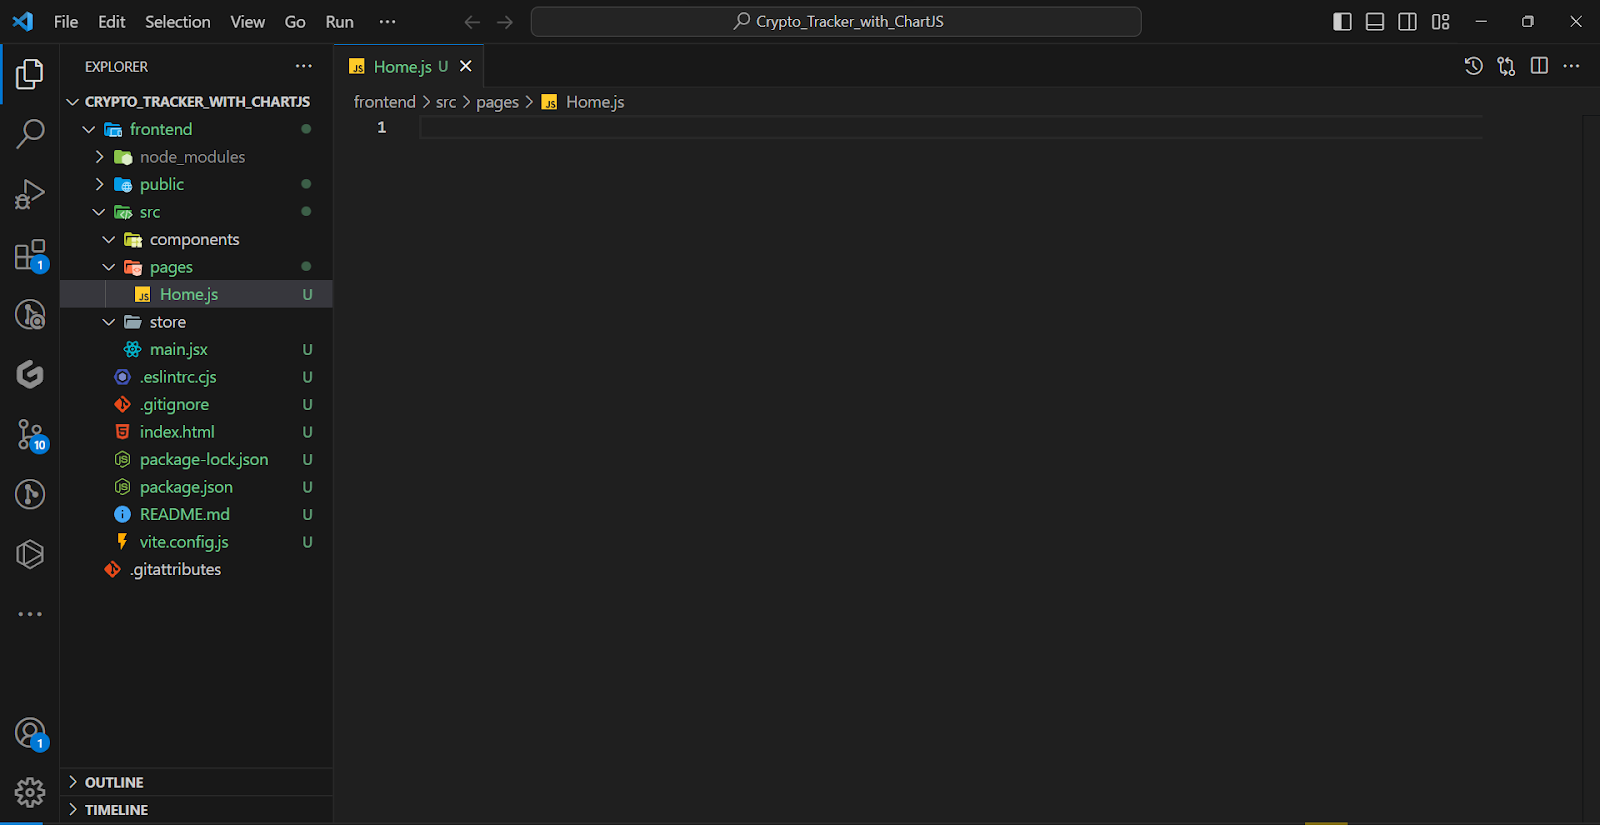1600x825 pixels.
Task: Click the Crypto_Tracker_with_ChartJS search box
Action: pos(836,22)
